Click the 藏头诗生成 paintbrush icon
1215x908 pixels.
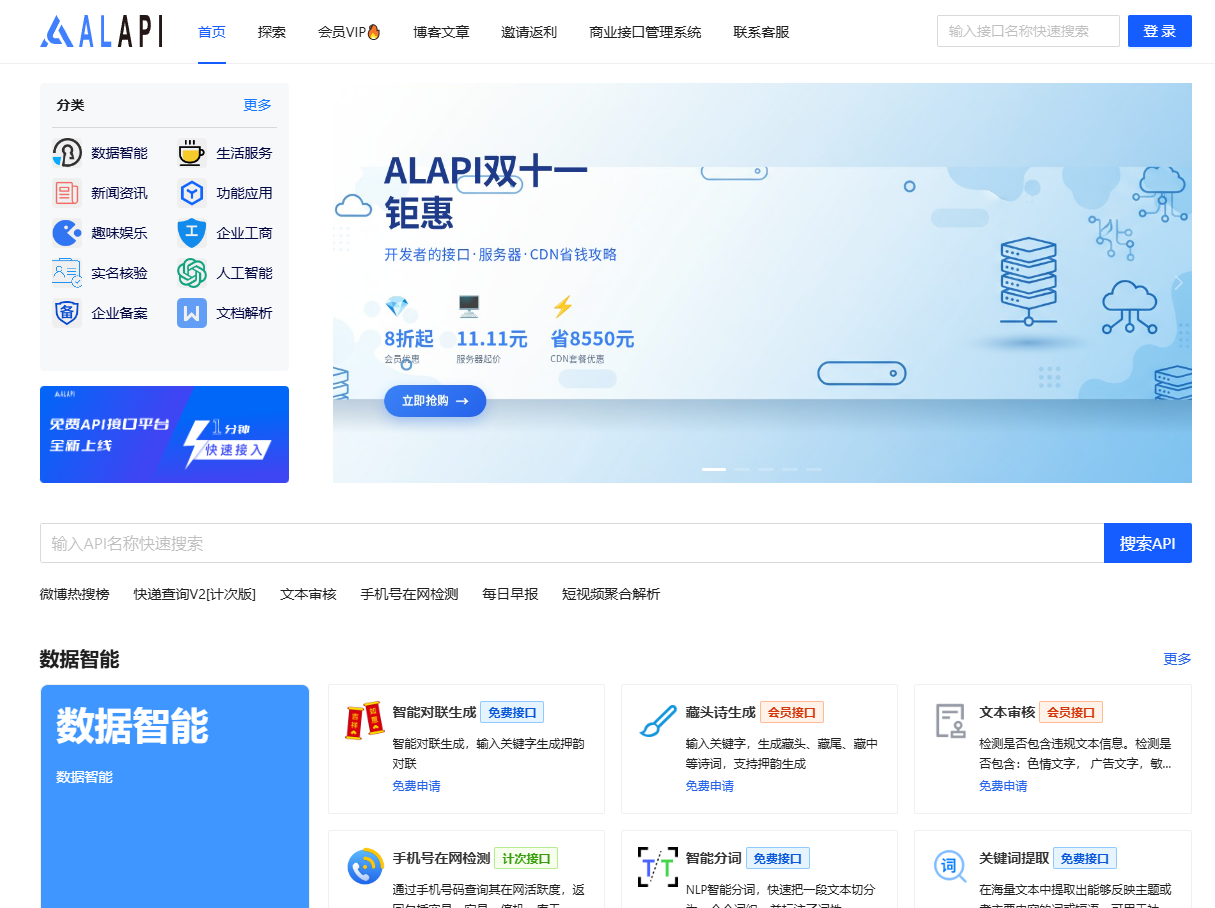click(657, 720)
